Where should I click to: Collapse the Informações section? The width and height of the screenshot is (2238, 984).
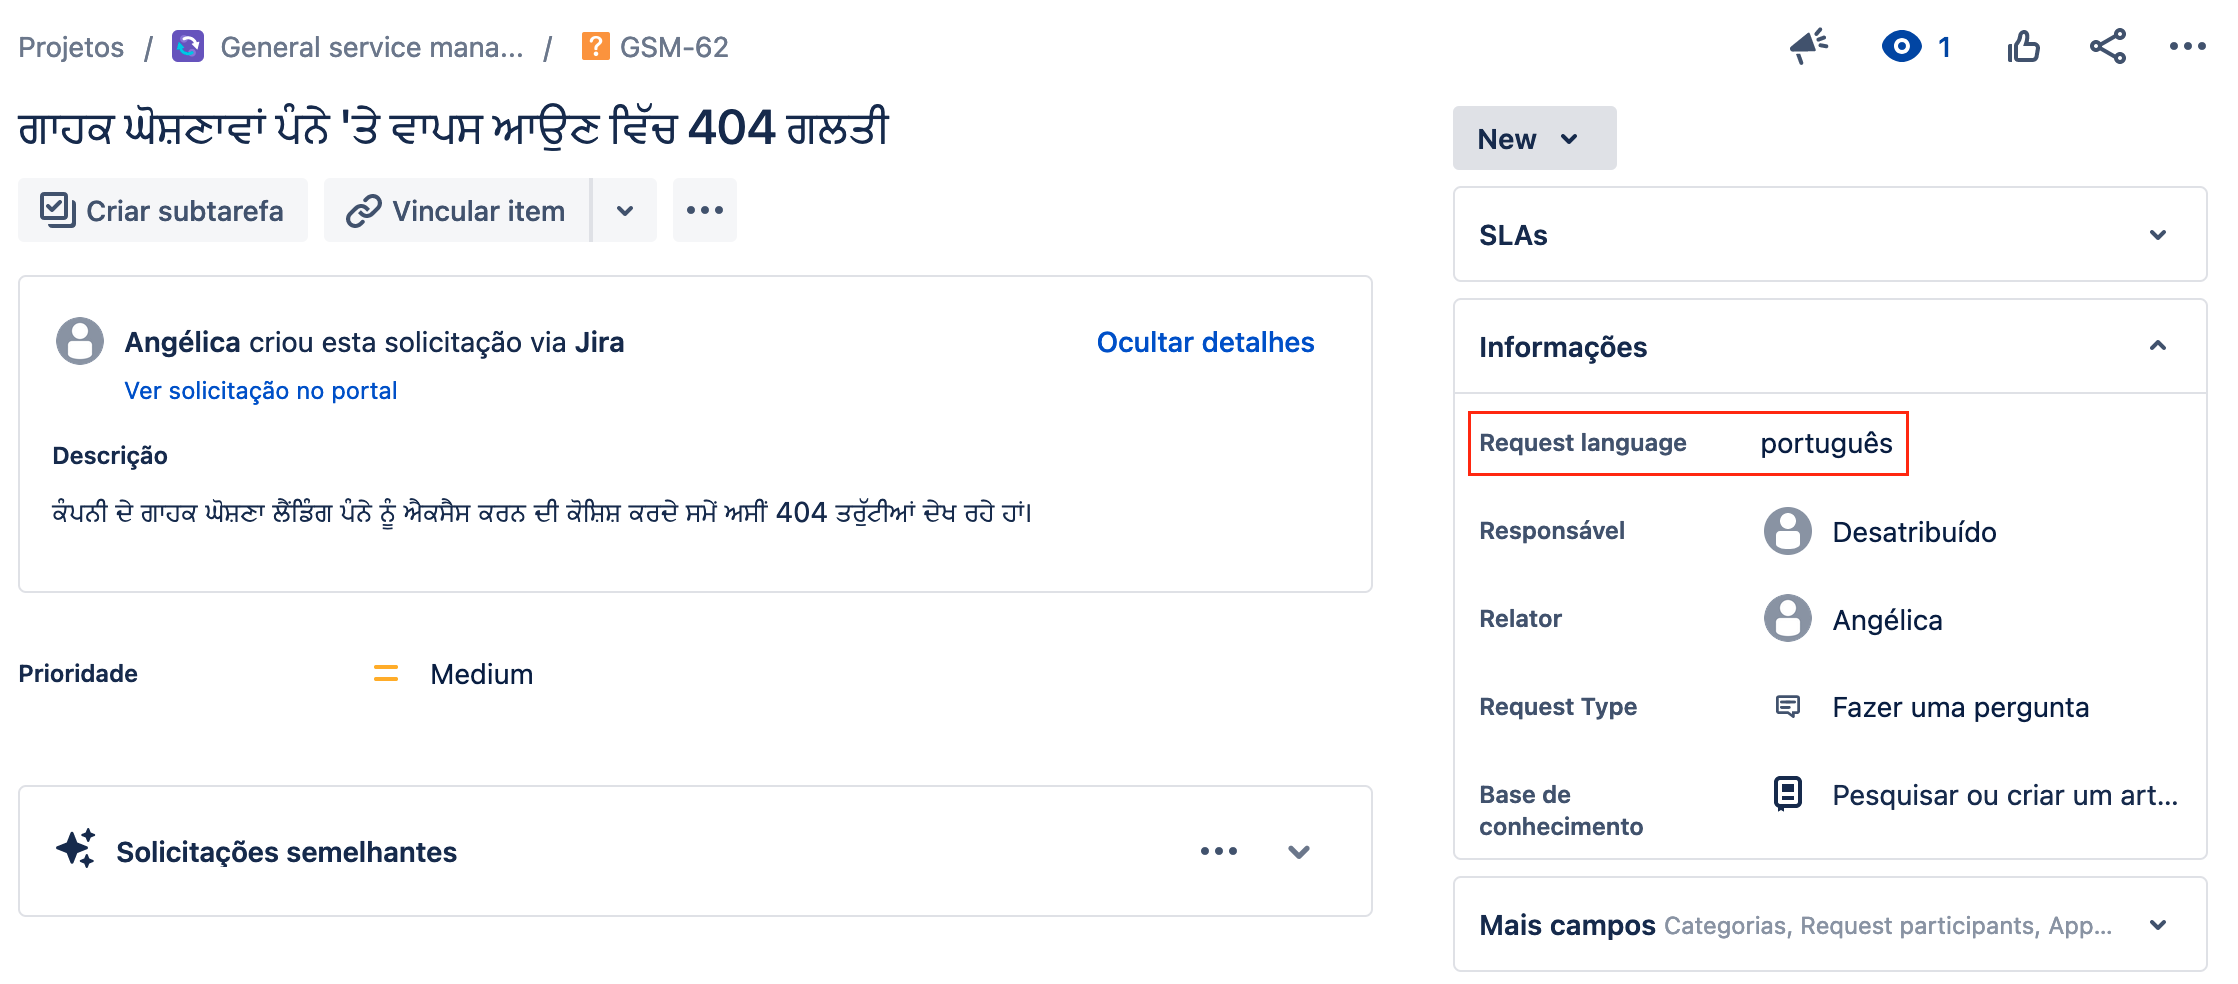coord(2157,346)
